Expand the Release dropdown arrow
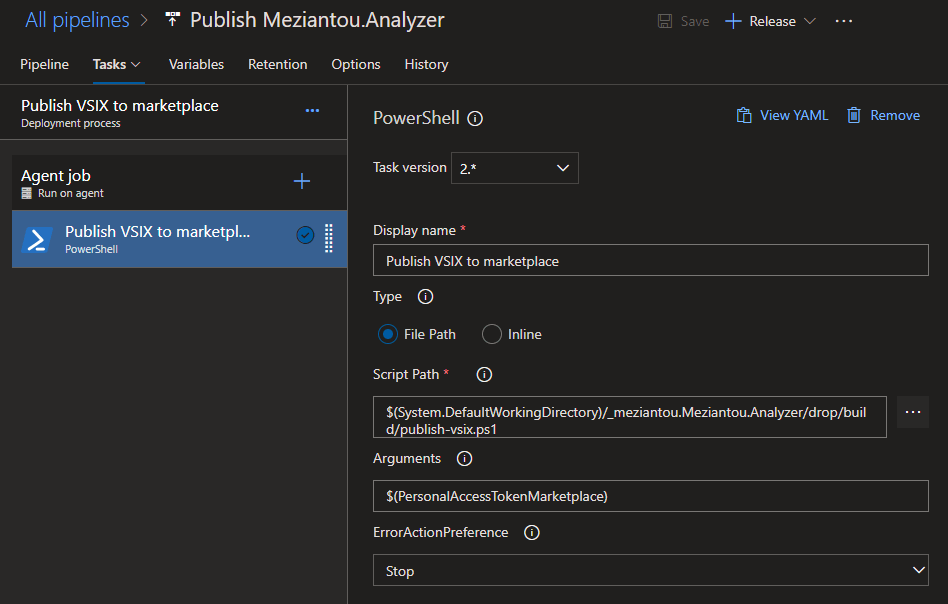The image size is (948, 604). 810,21
